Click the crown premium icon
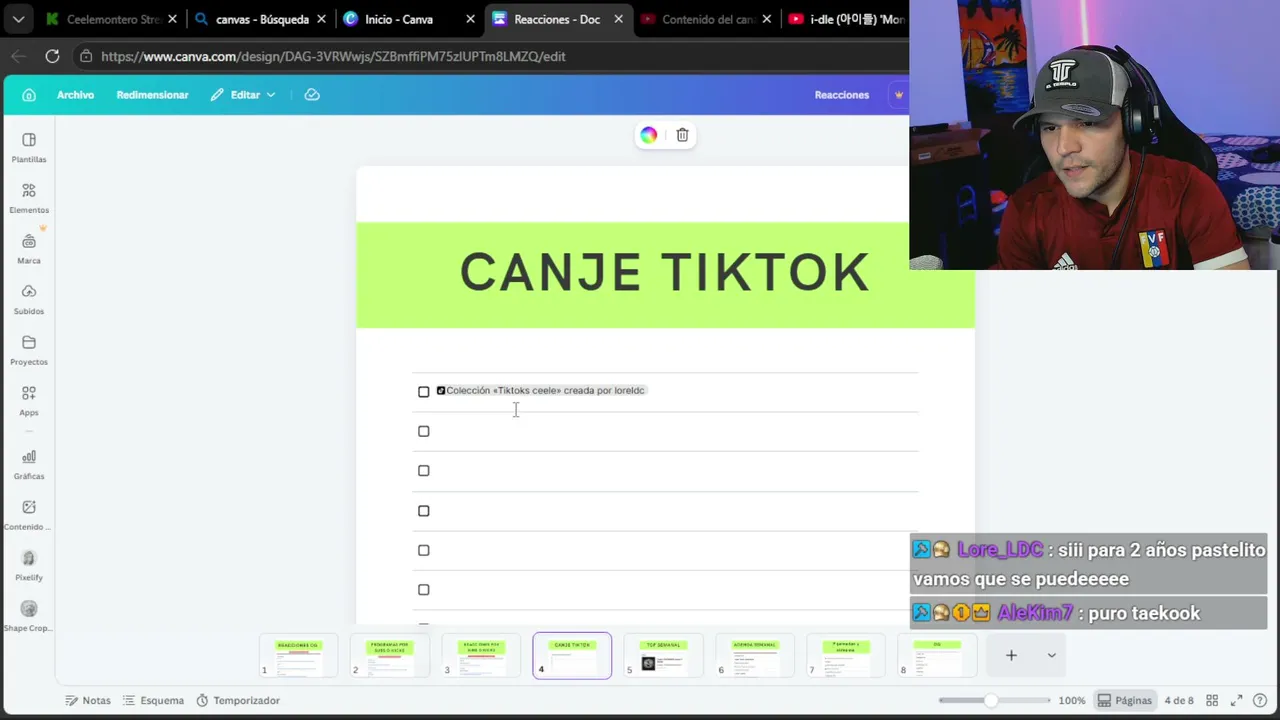The width and height of the screenshot is (1280, 720). point(899,95)
